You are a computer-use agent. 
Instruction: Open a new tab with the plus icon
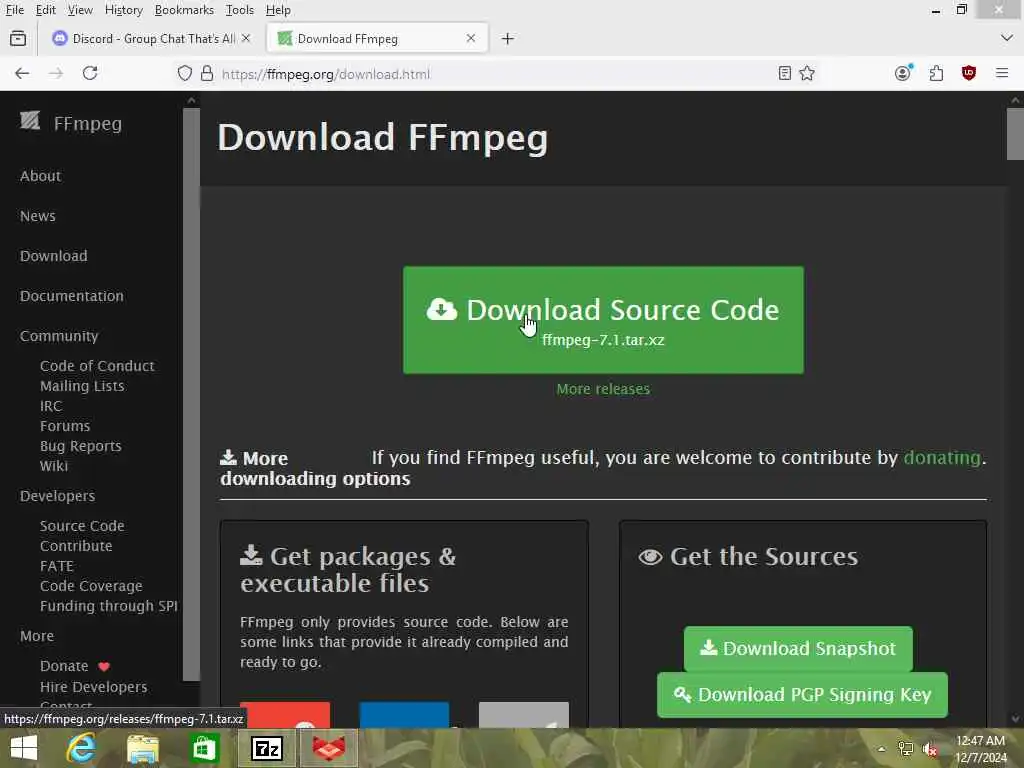(507, 39)
